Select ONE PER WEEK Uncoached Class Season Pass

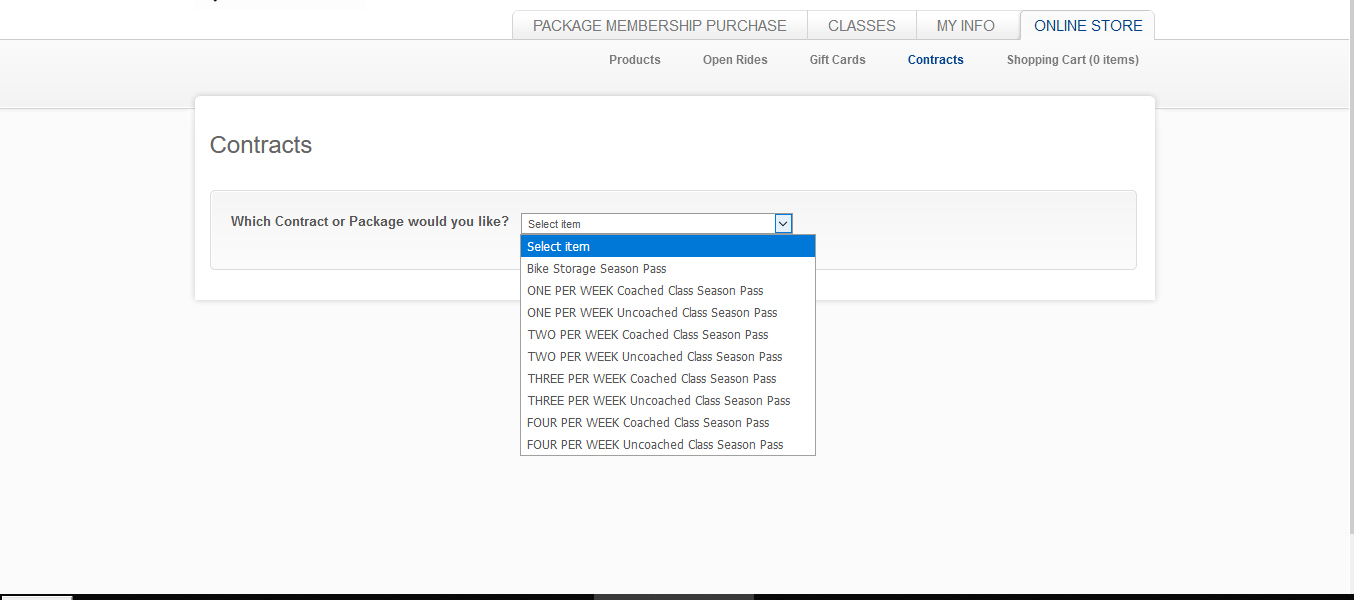pyautogui.click(x=667, y=313)
